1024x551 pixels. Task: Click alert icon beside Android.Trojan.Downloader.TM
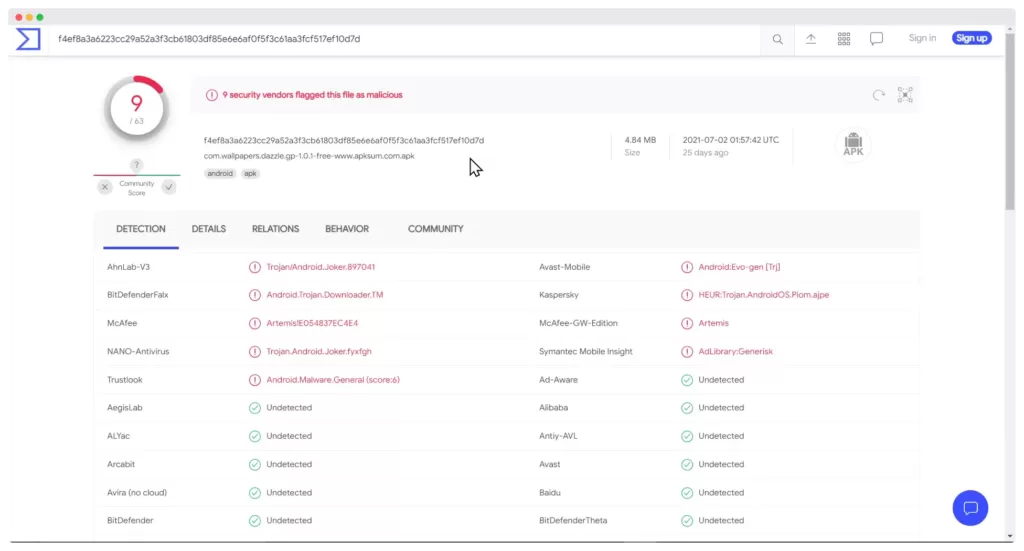point(255,295)
